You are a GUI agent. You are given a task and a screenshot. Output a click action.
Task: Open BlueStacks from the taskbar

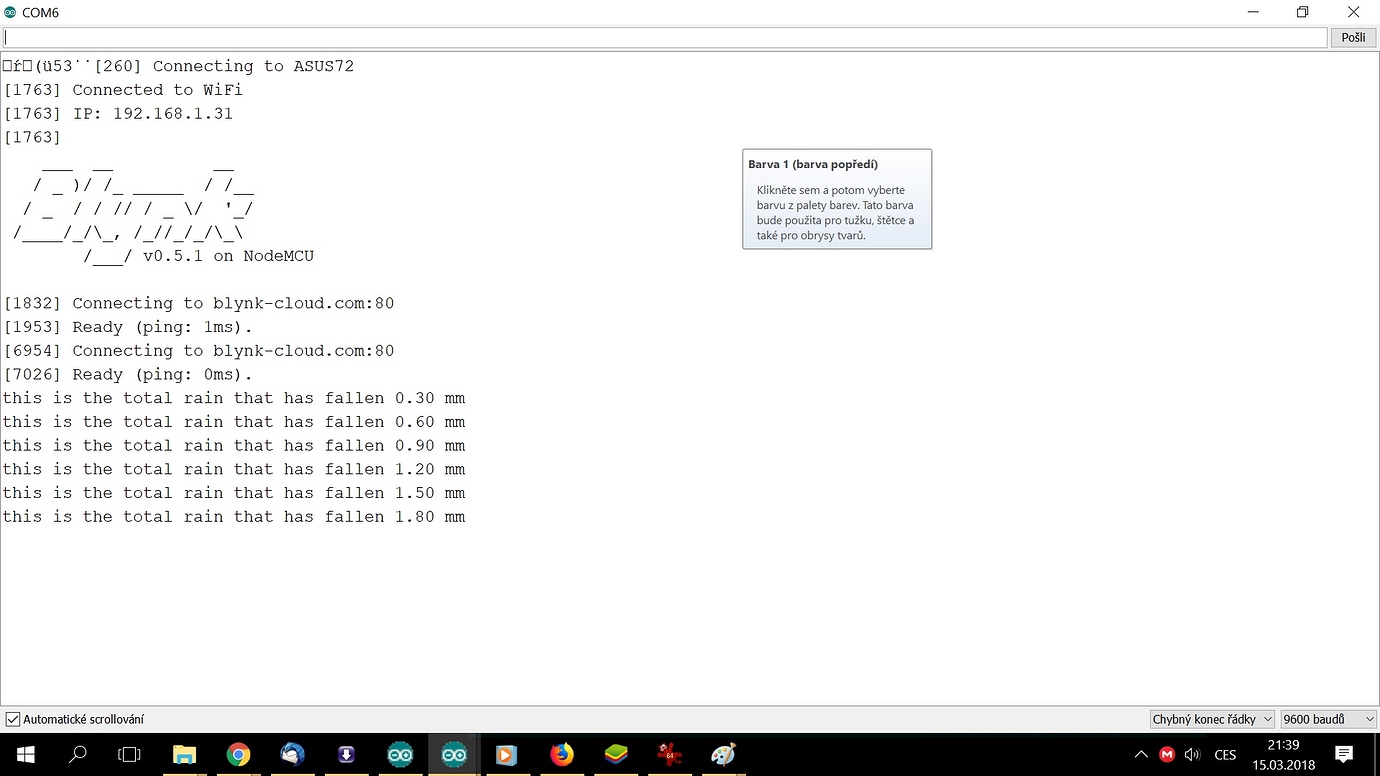pyautogui.click(x=615, y=755)
